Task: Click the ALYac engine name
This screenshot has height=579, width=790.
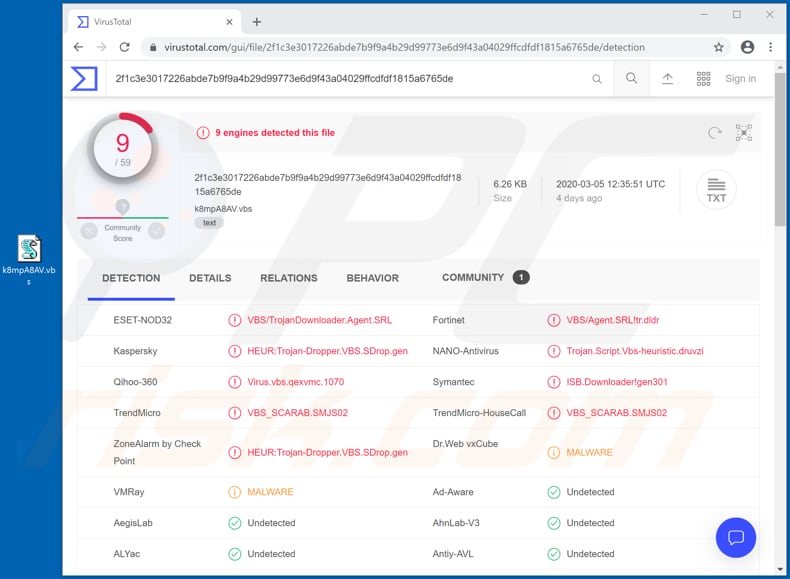Action: click(127, 554)
